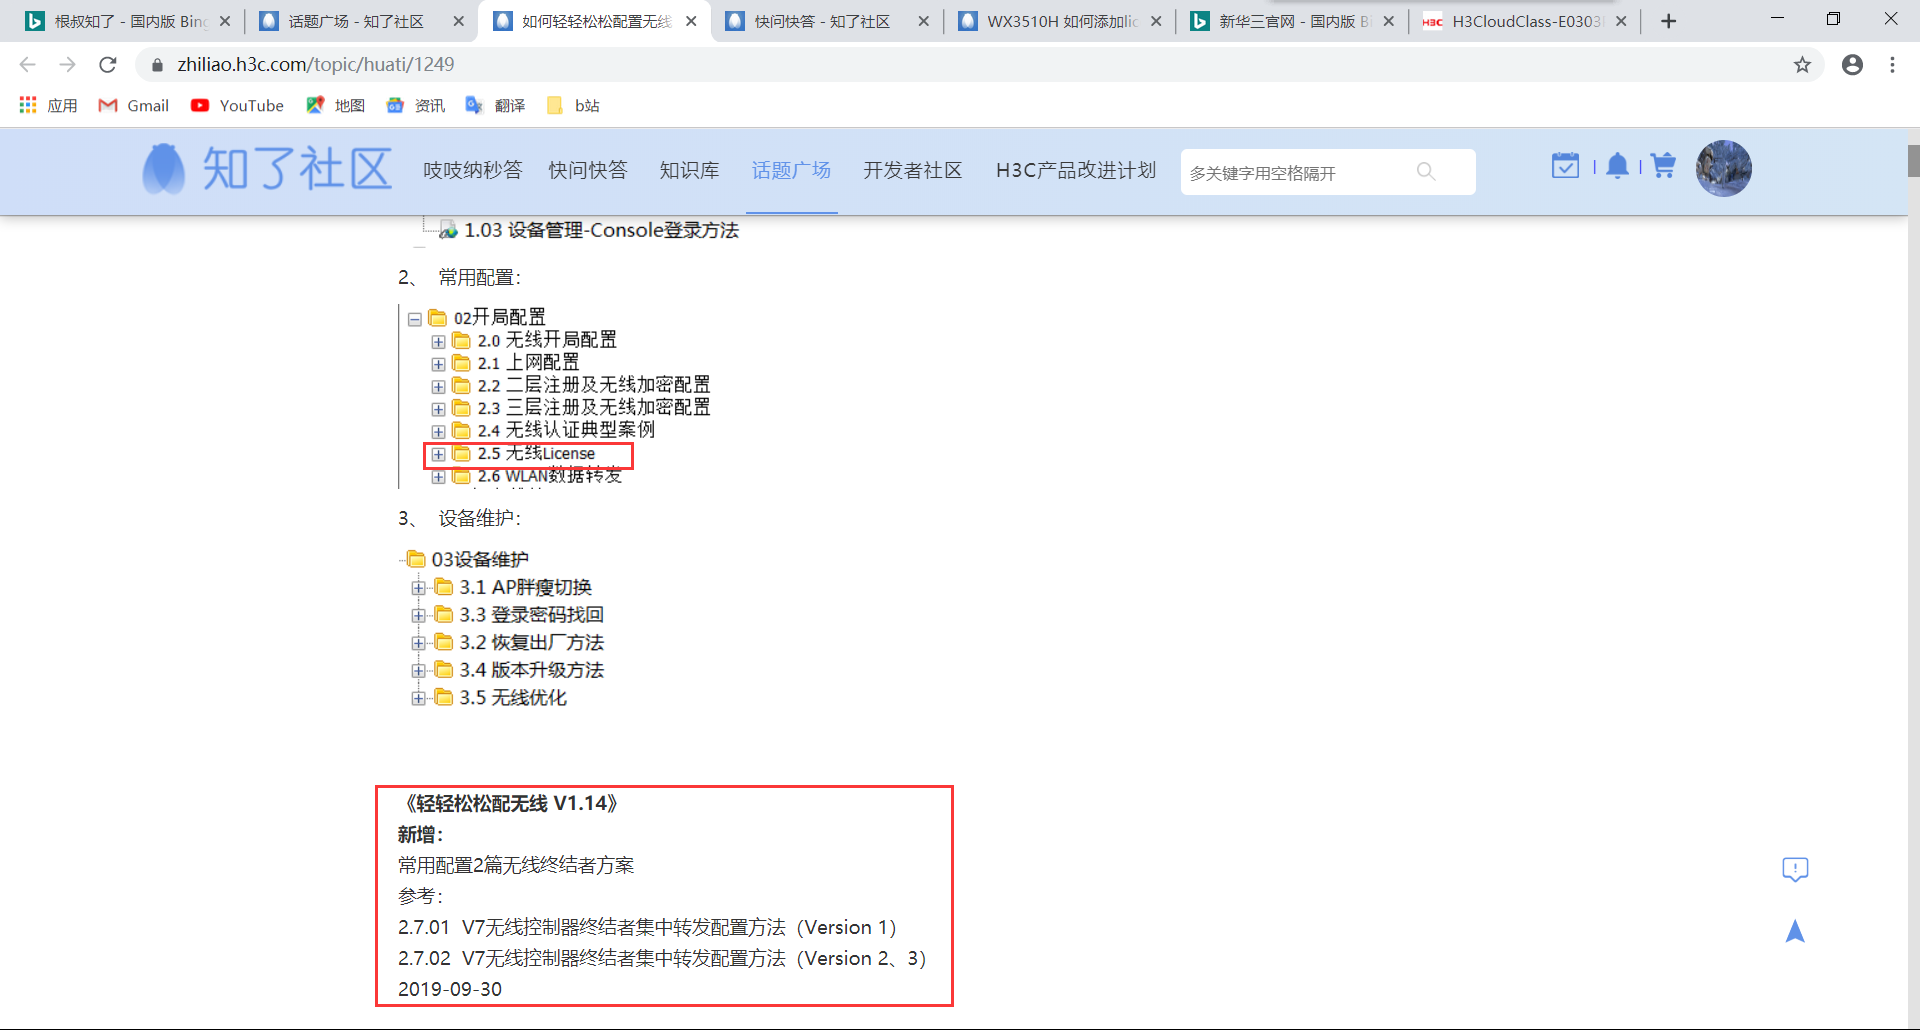Bookmark this page with the star icon
1920x1030 pixels.
click(1802, 65)
